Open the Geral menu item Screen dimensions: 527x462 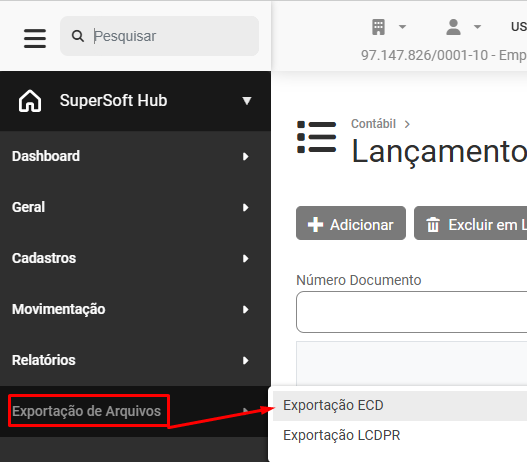(135, 207)
